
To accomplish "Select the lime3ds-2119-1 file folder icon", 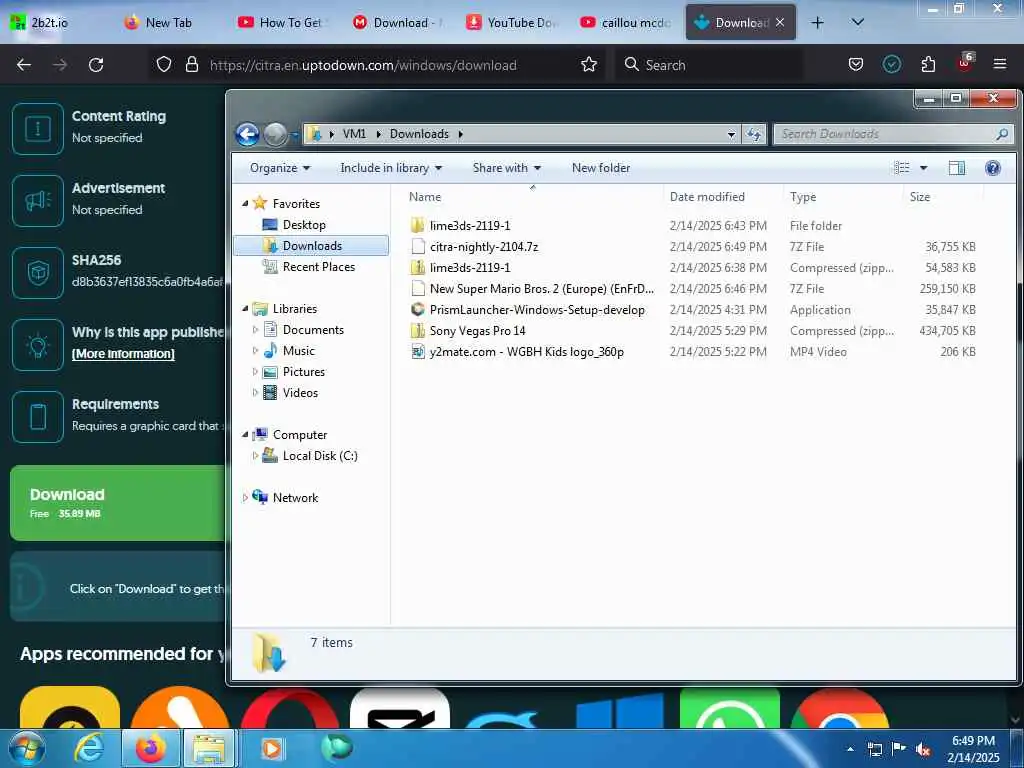I will tap(418, 225).
